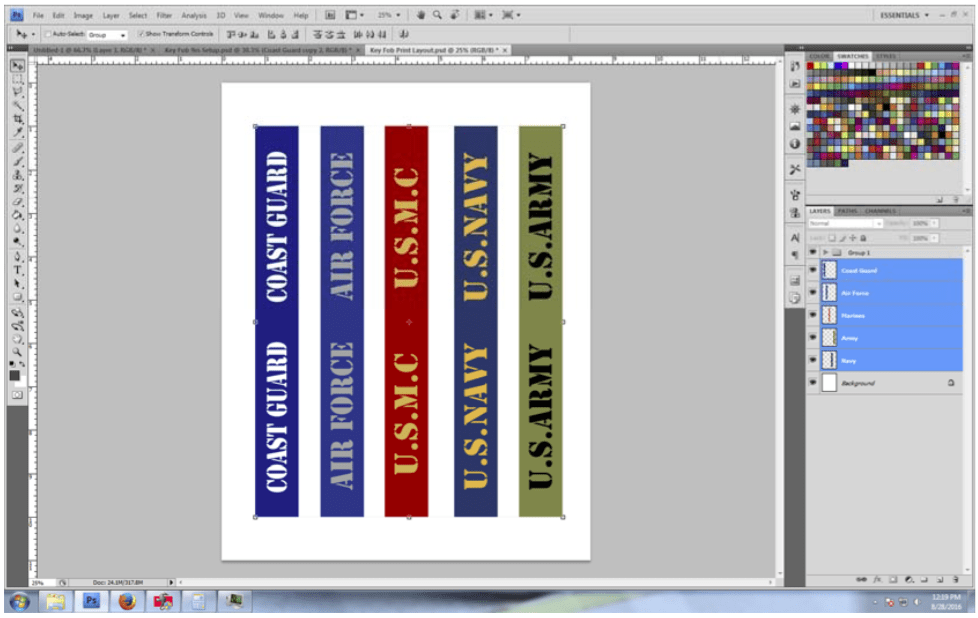Screen dimensions: 978x618
Task: Click the foreground color swatch in toolbox
Action: click(x=14, y=375)
